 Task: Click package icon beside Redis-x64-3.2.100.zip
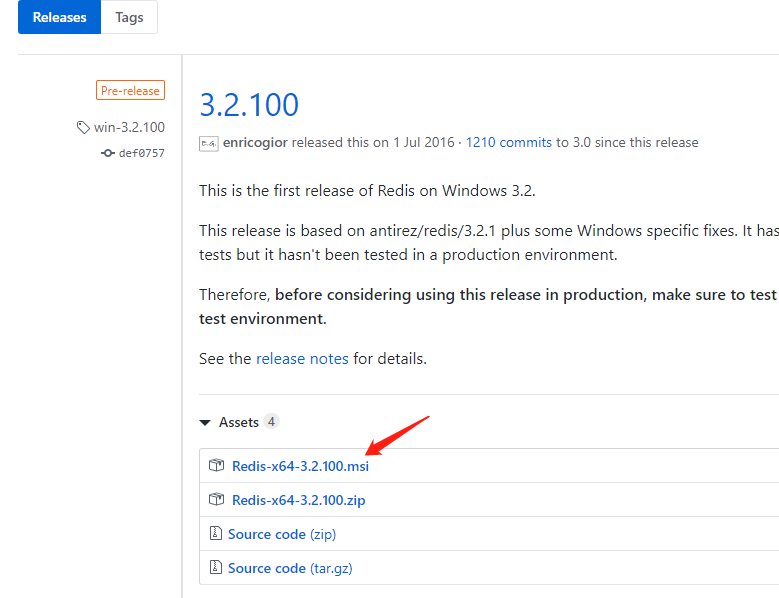pyautogui.click(x=217, y=499)
